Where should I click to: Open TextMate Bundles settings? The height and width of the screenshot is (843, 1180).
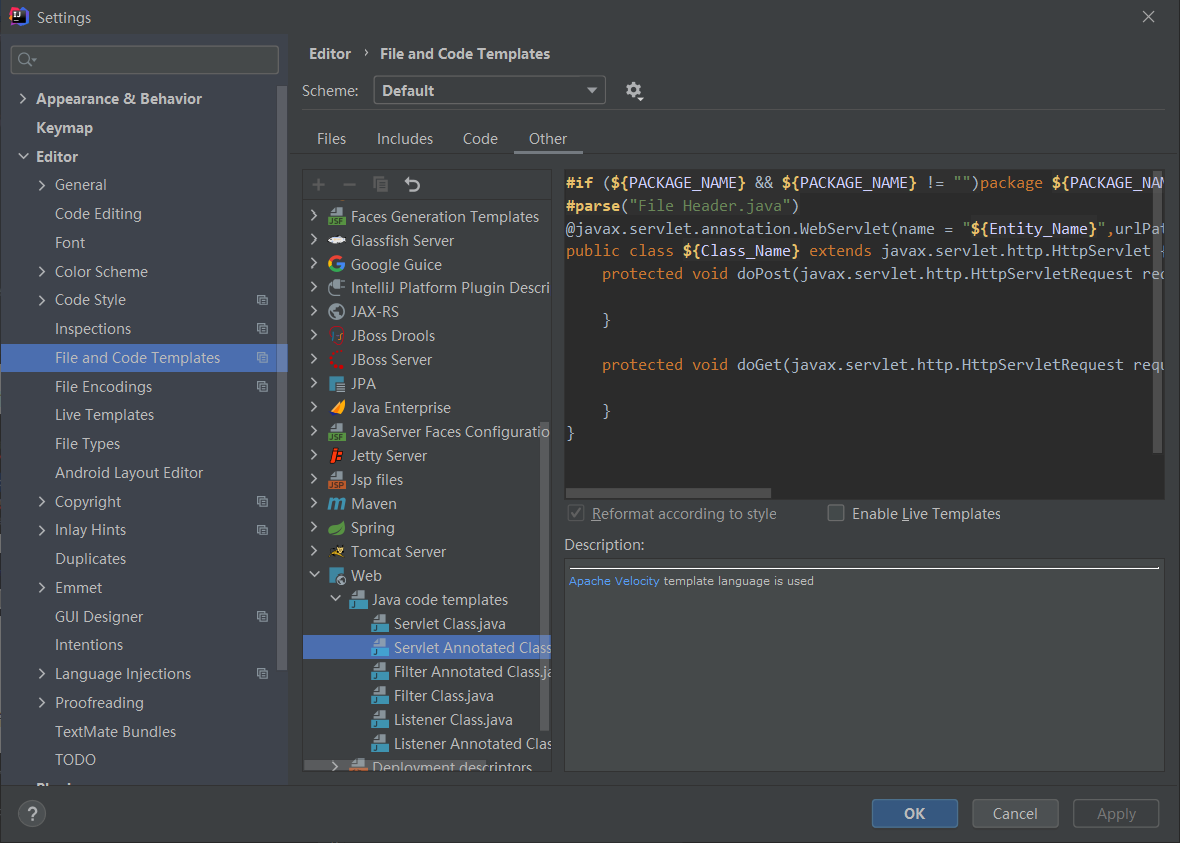[x=115, y=732]
